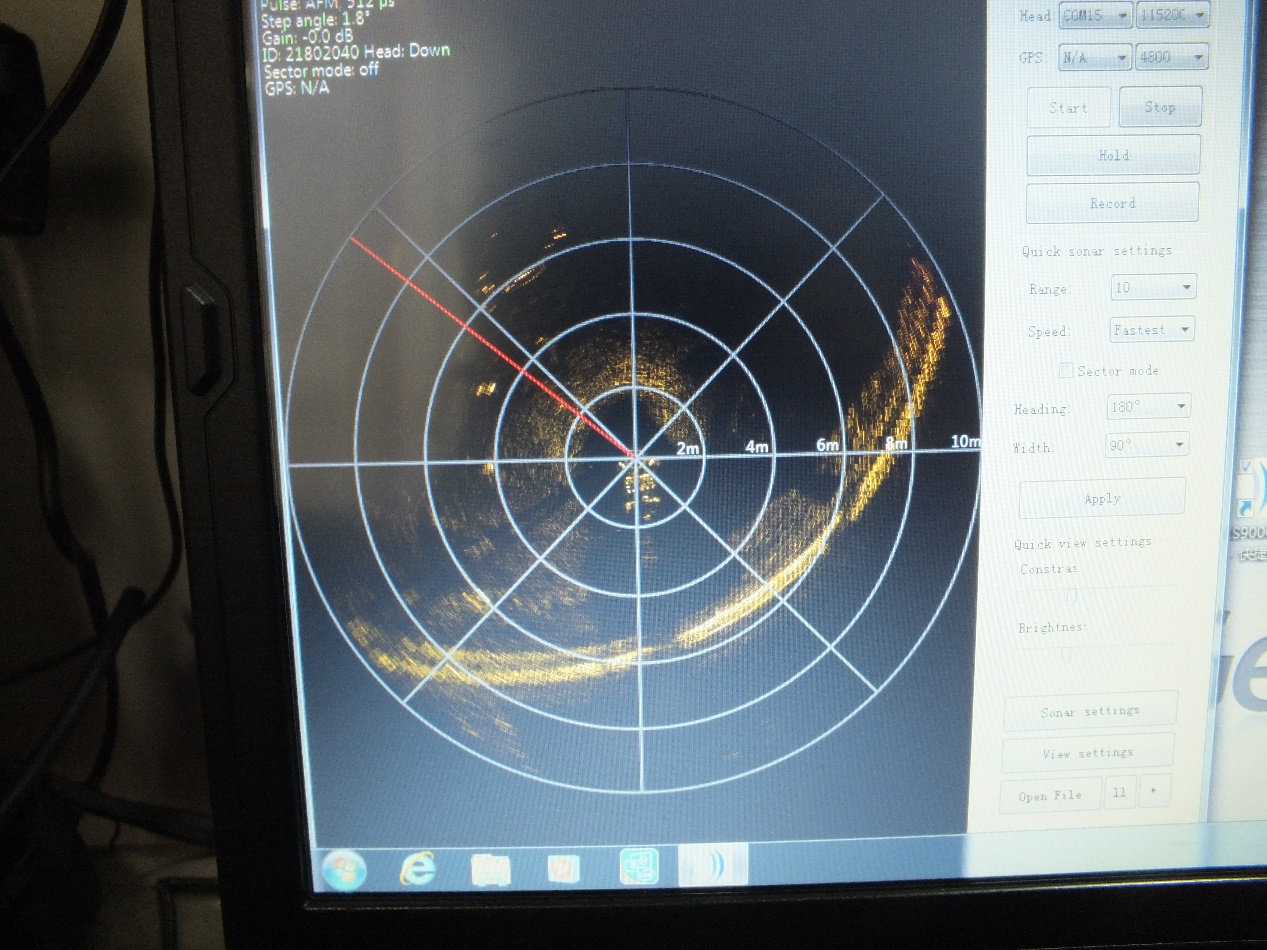Launch Internet Explorer from the taskbar
The width and height of the screenshot is (1267, 950).
tap(417, 869)
